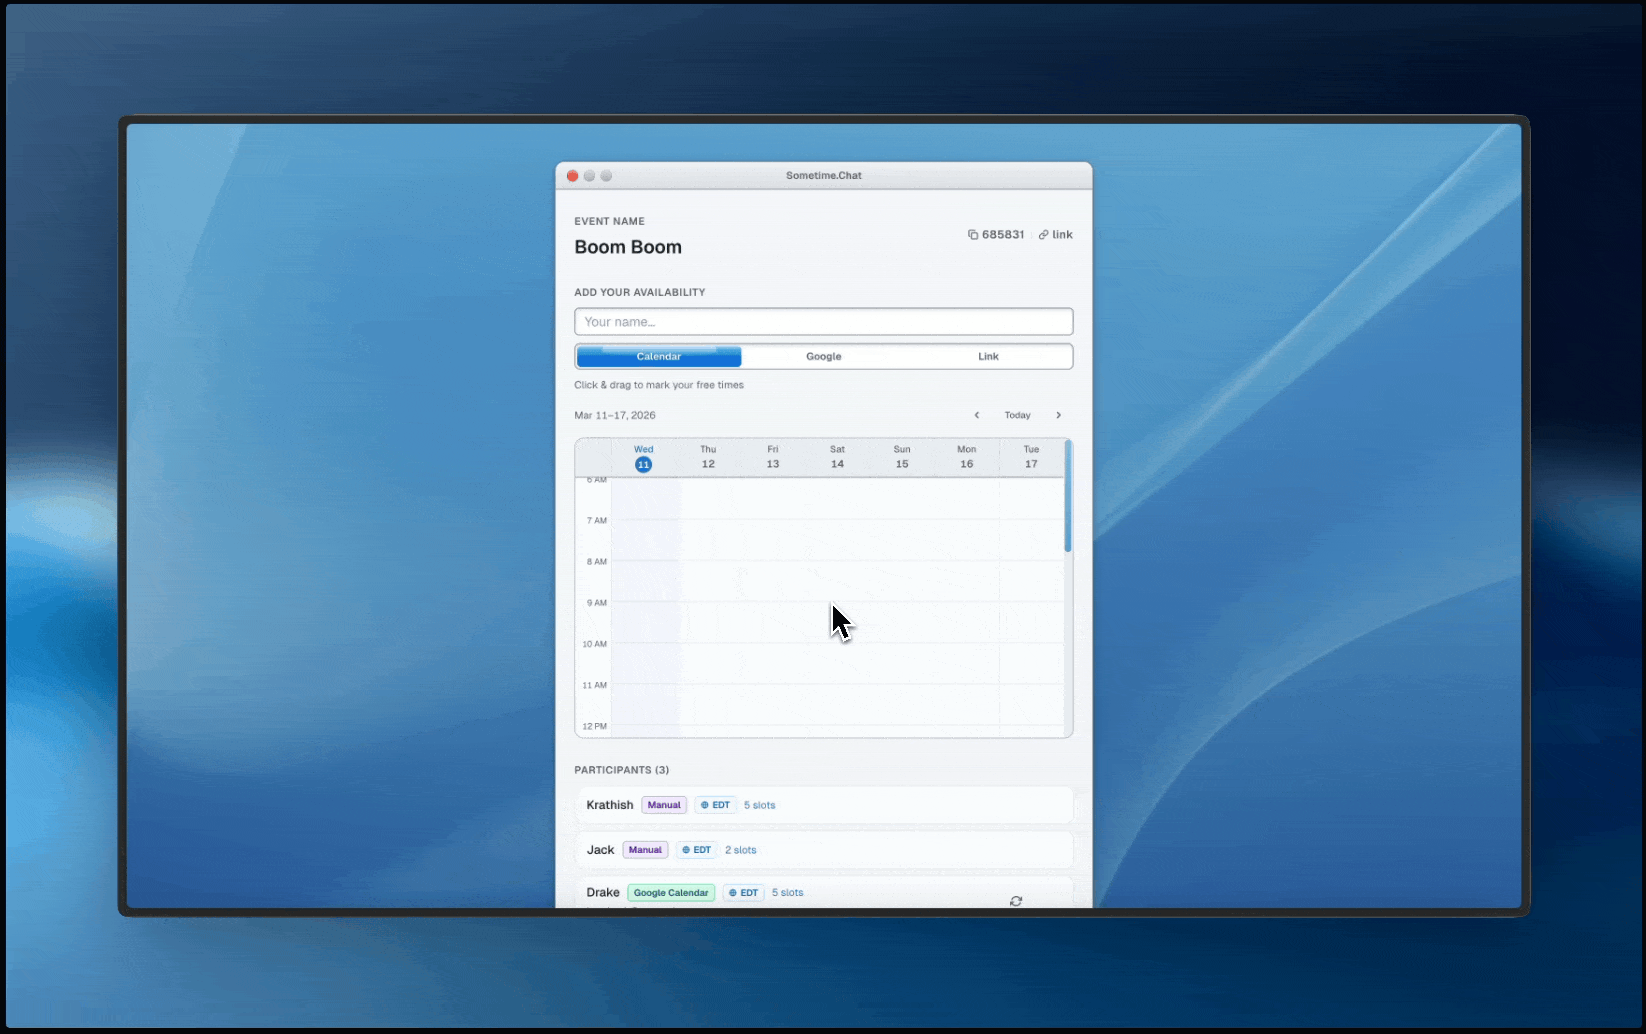Select the Calendar availability tab

click(659, 356)
